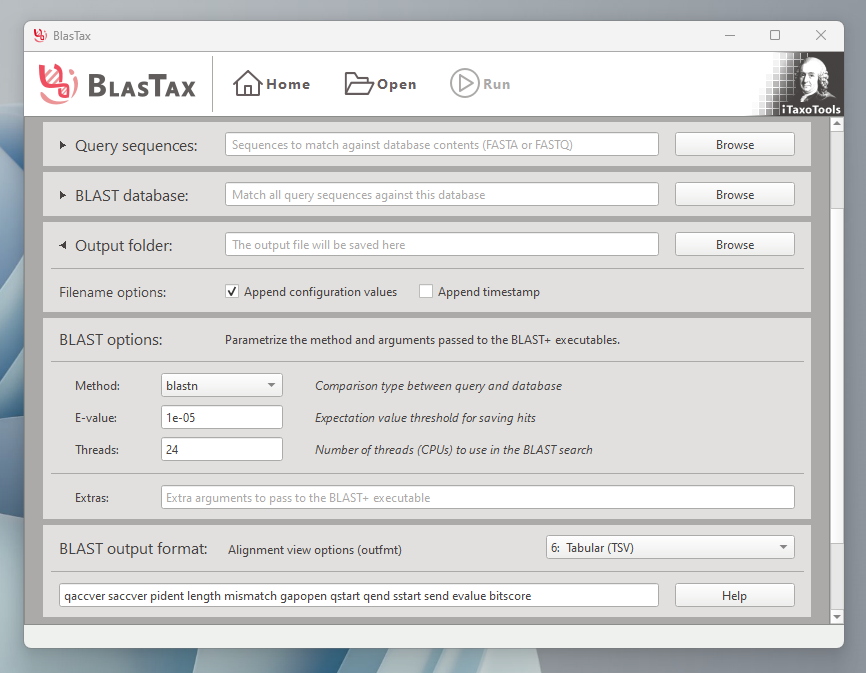
Task: Open the blastn Method dropdown
Action: click(221, 384)
